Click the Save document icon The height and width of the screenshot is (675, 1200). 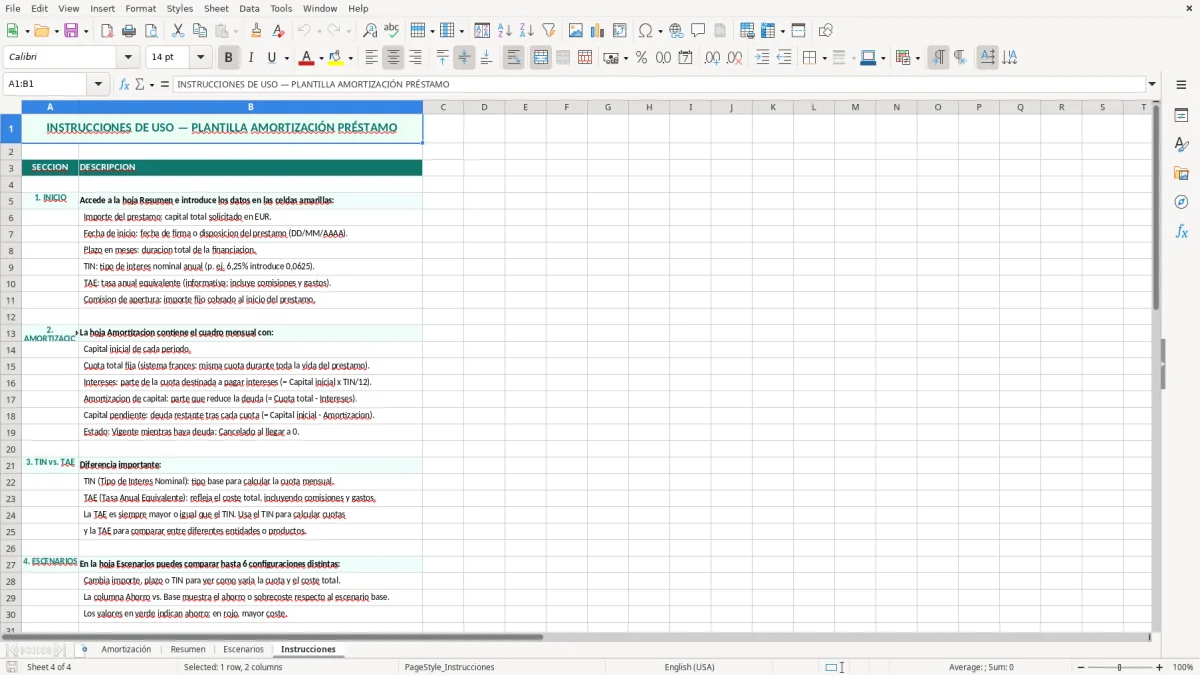[71, 31]
